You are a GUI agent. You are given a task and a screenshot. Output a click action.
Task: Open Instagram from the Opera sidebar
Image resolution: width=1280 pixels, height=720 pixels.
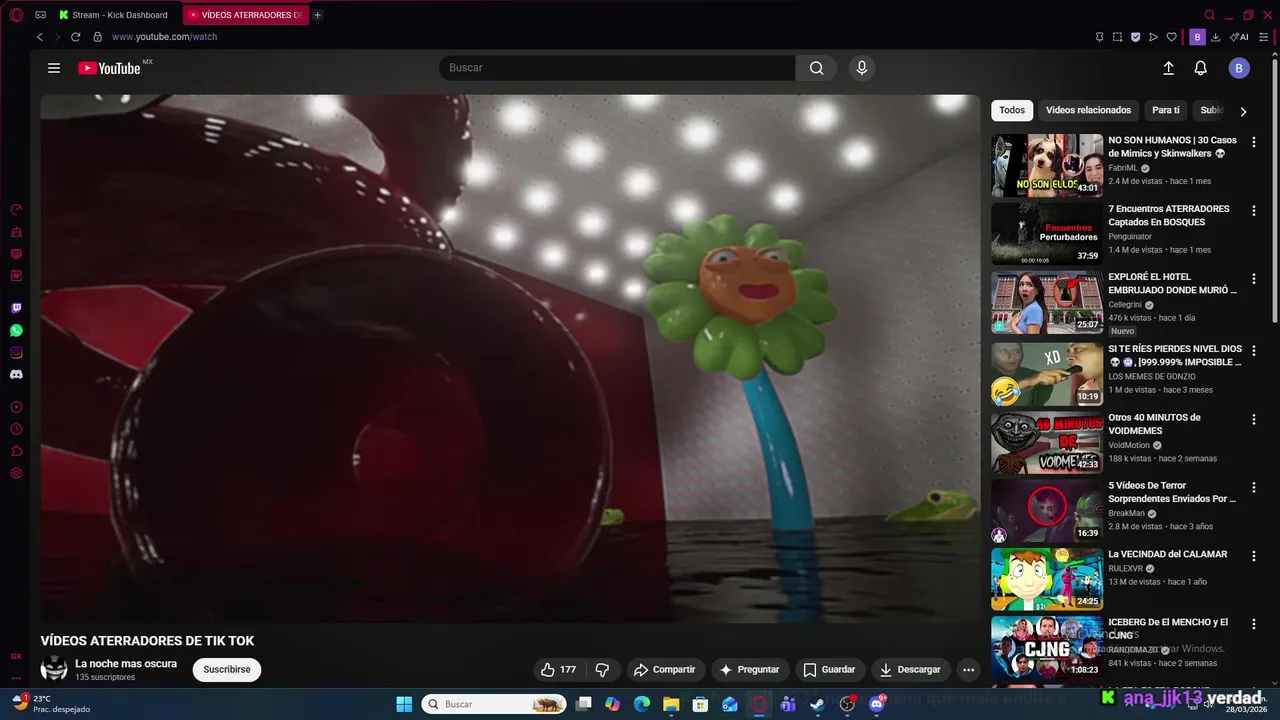point(16,352)
